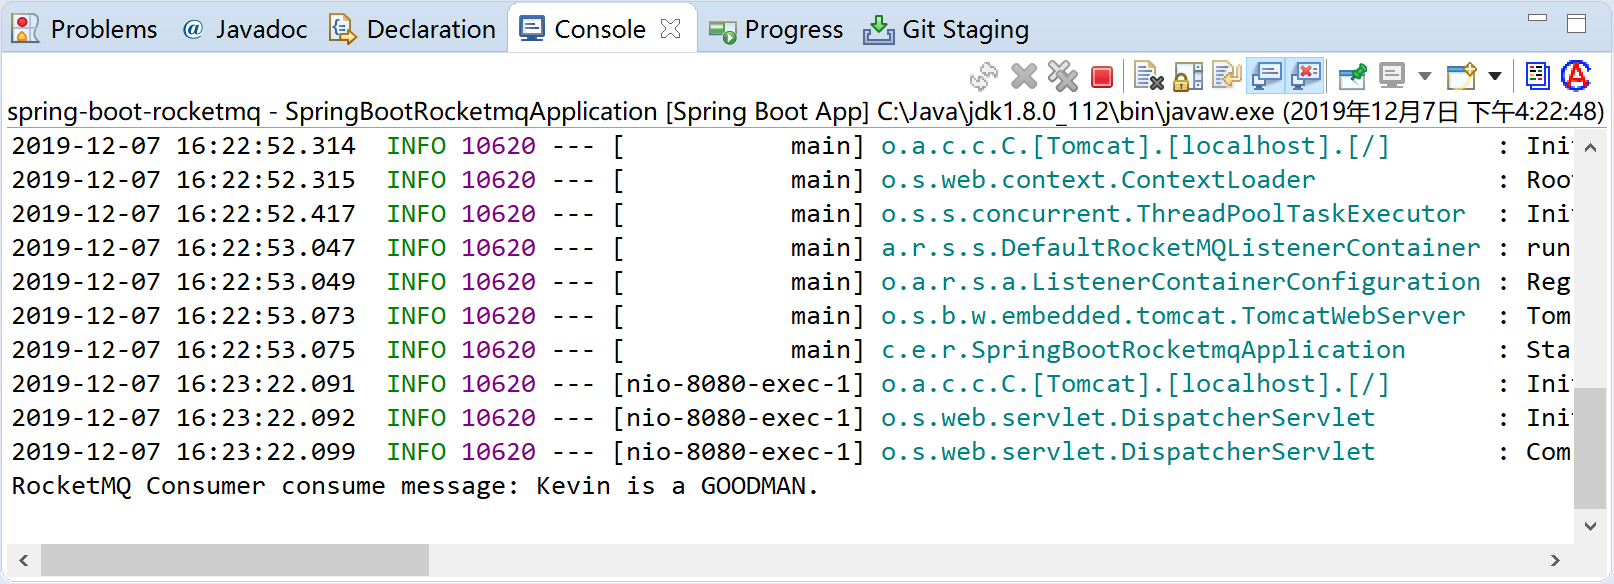Click the horizontal scrollbar right arrow
This screenshot has width=1614, height=584.
point(1555,561)
